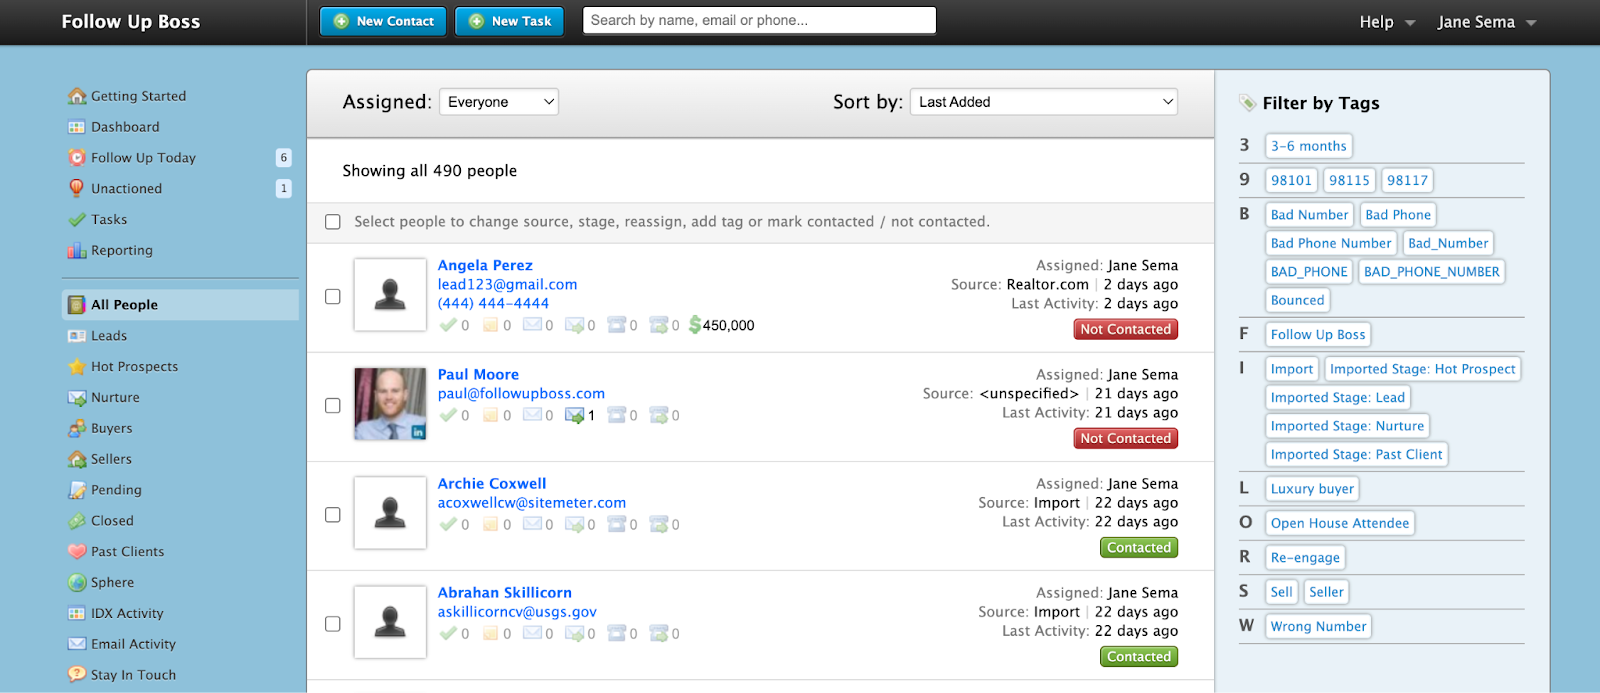Click the Follow Up Today count badge
This screenshot has width=1600, height=693.
(284, 158)
